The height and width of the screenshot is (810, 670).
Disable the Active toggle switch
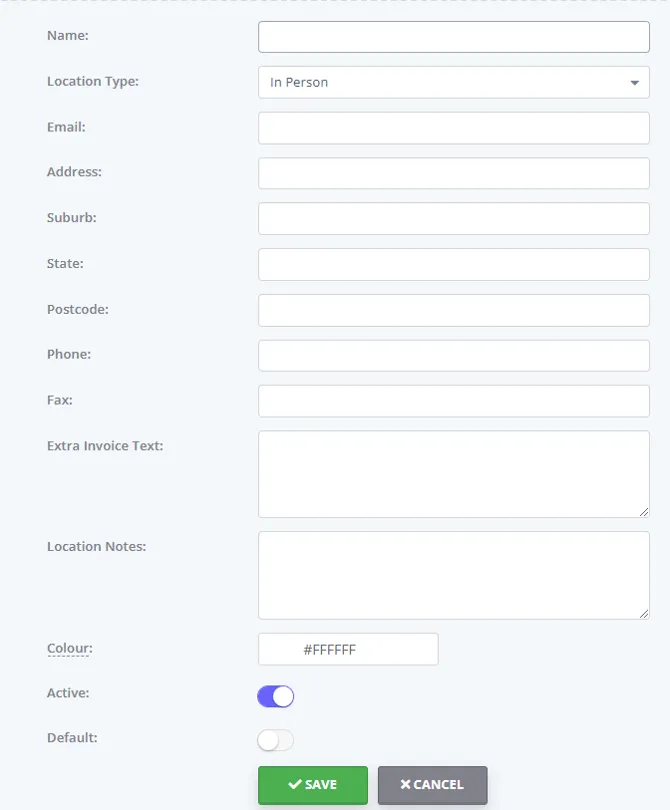coord(275,696)
